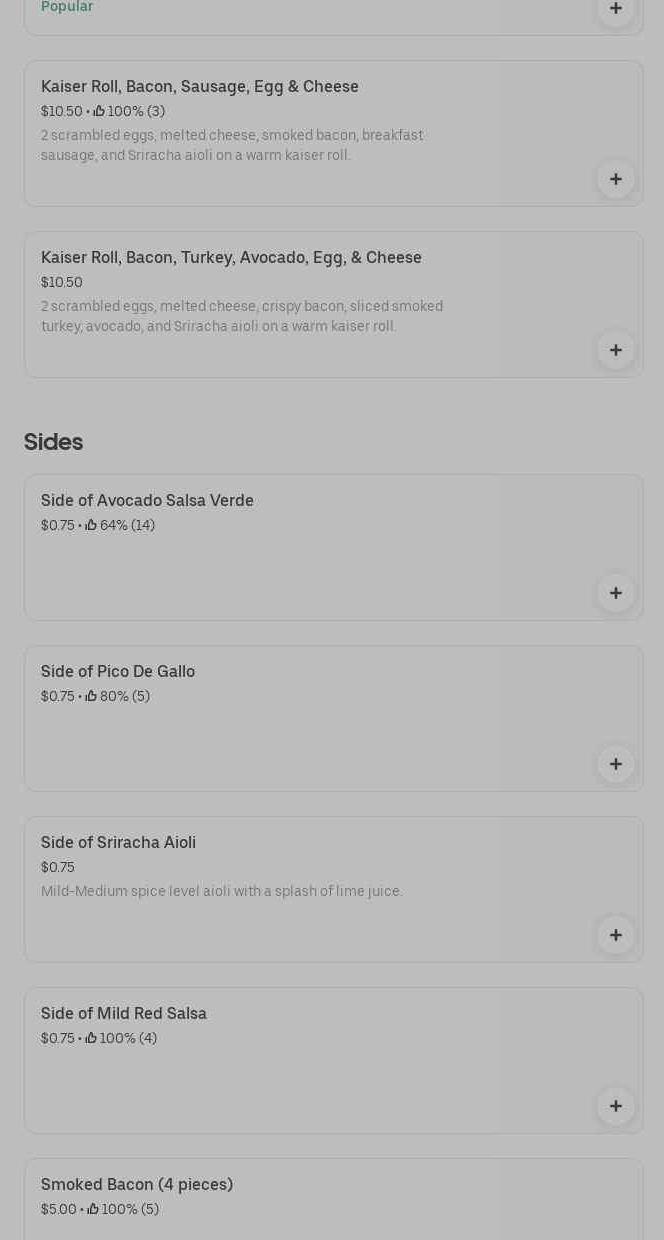Add Side of Avocado Salsa Verde
The image size is (664, 1240).
pos(615,593)
